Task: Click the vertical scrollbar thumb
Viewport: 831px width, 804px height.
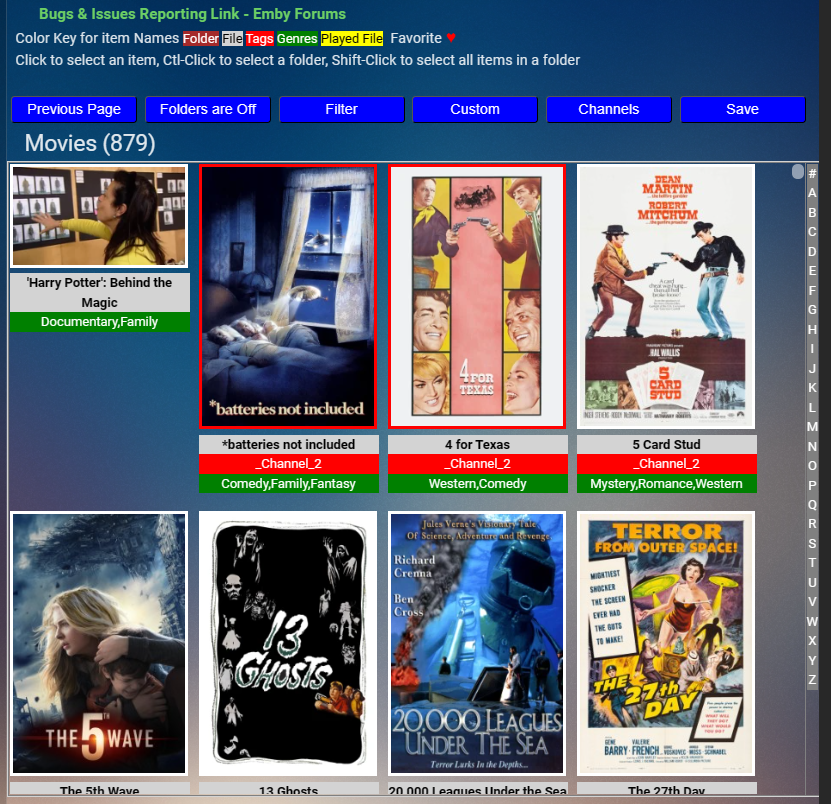Action: pos(798,172)
